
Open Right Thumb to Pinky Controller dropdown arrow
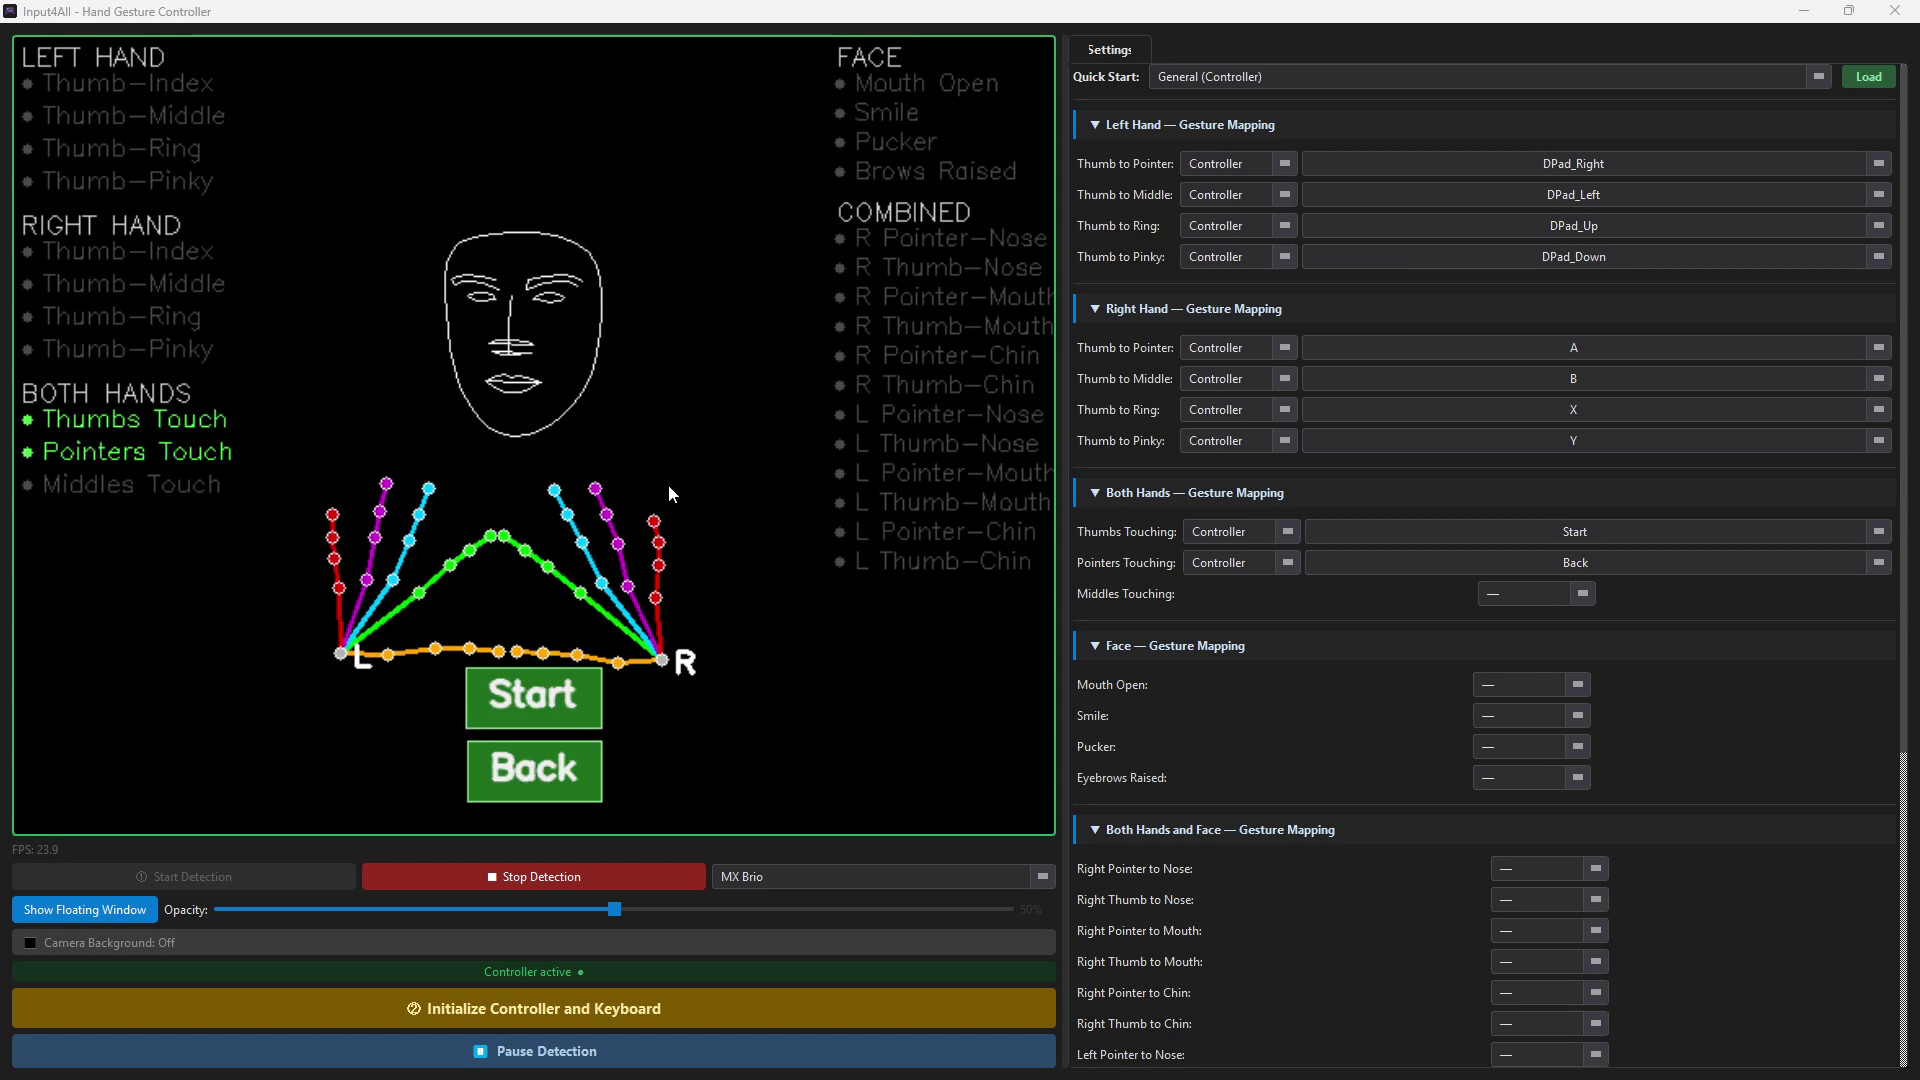[x=1284, y=441]
